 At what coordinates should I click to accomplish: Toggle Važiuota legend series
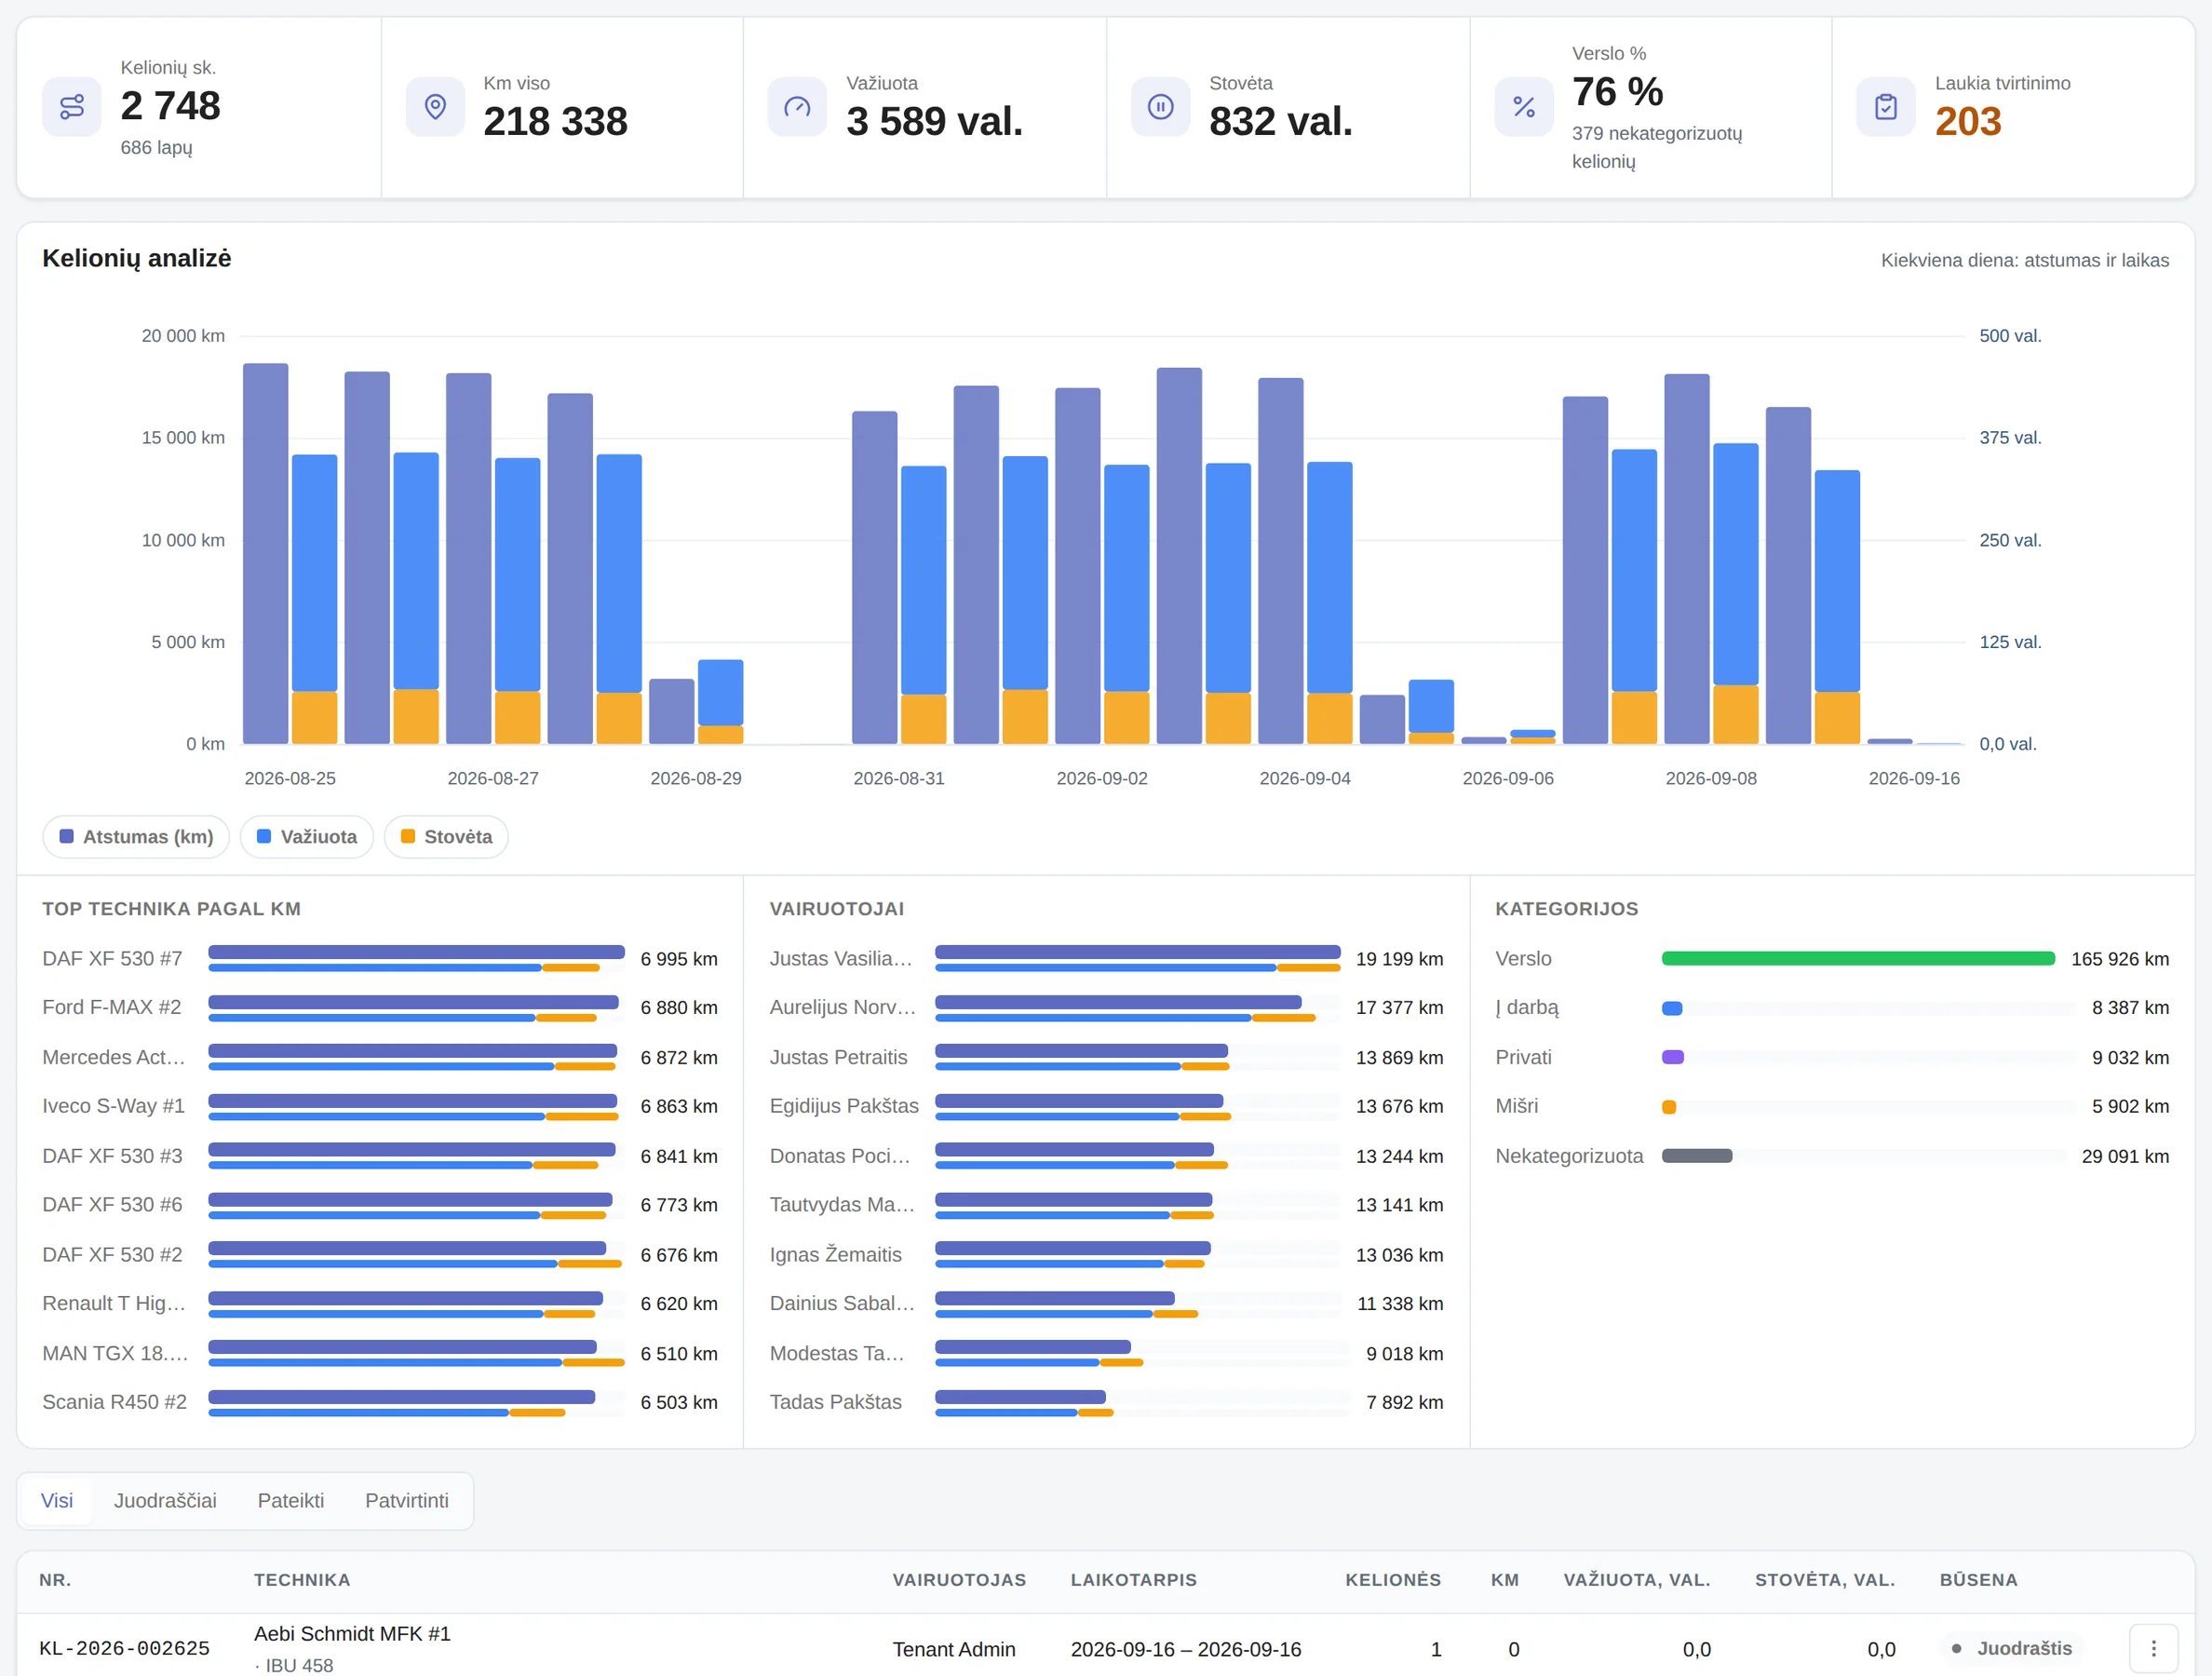307,837
